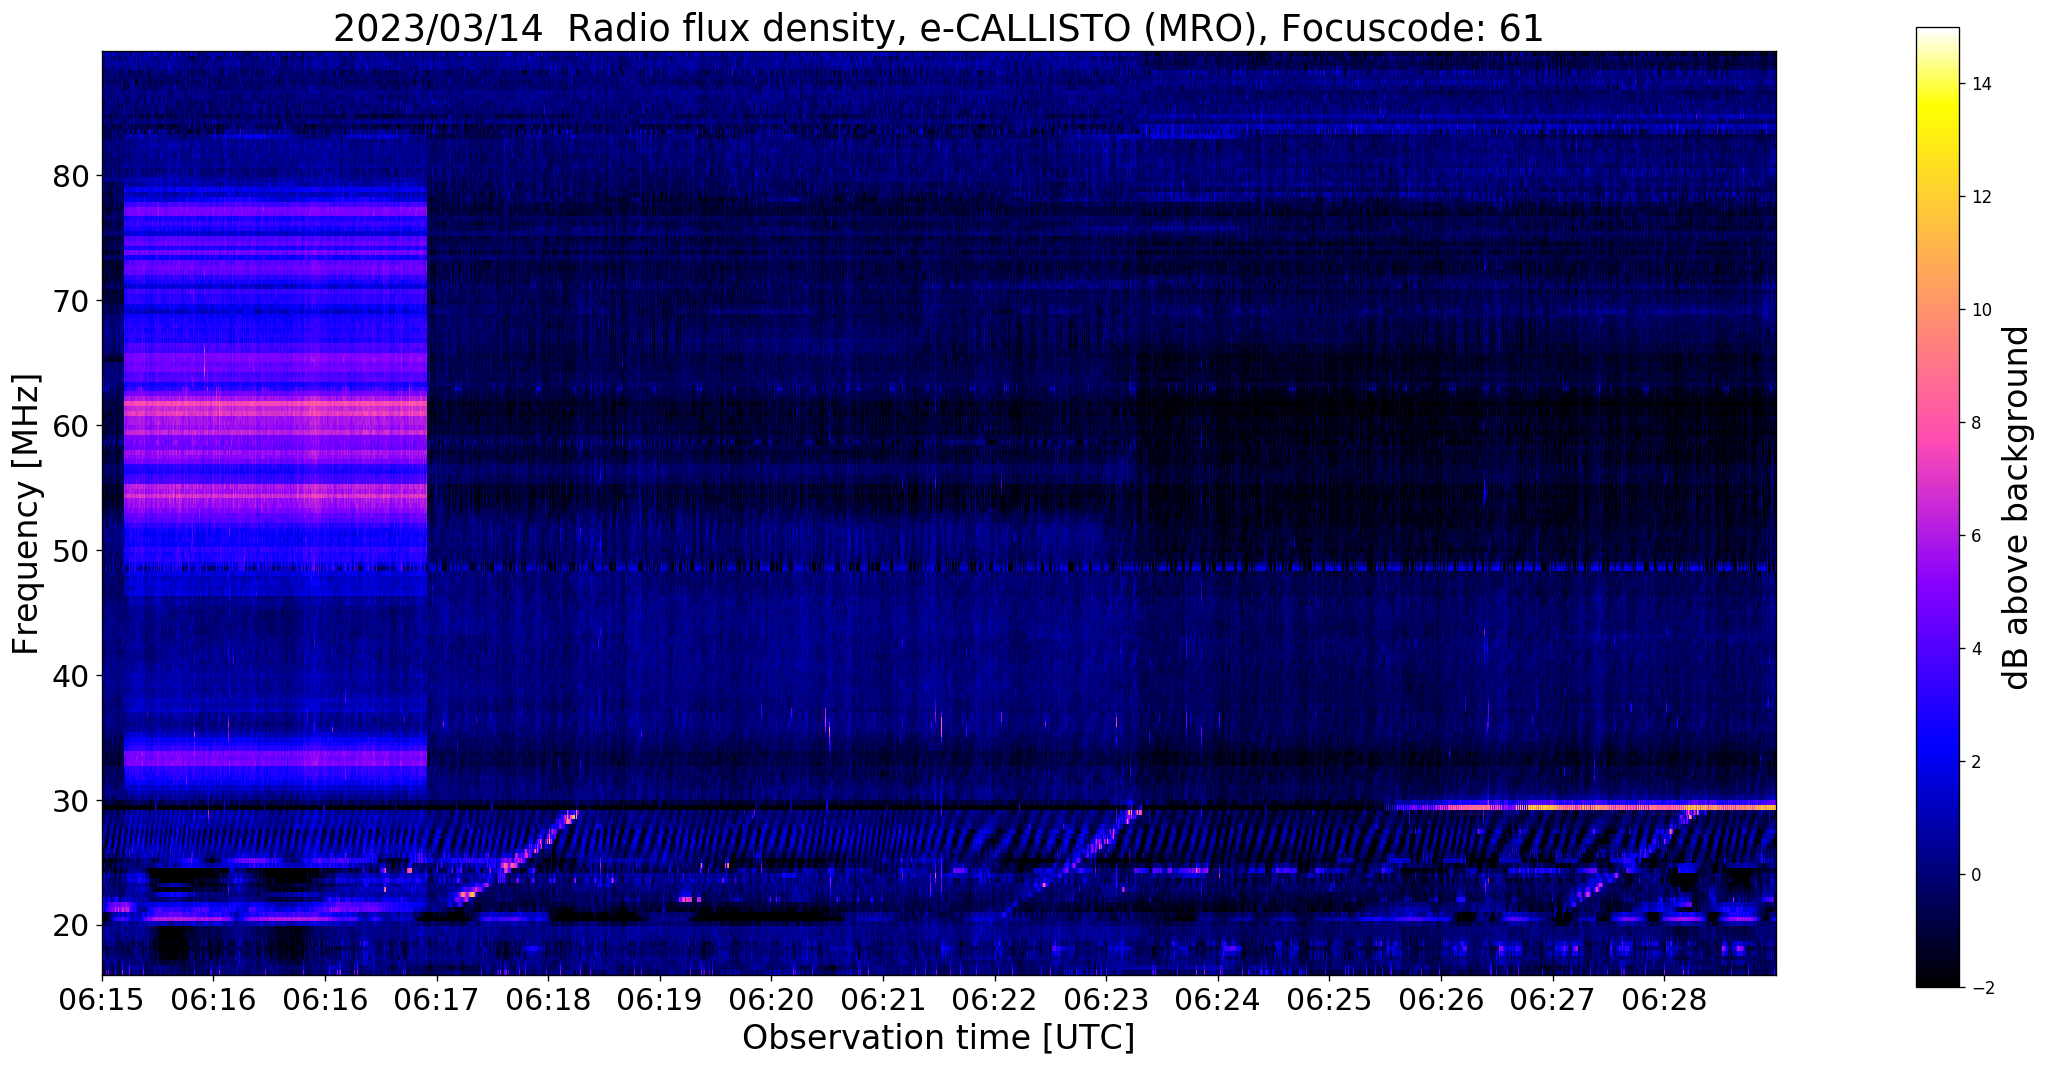Click the colorbar tick label 14
Image resolution: width=2047 pixels, height=1067 pixels.
pyautogui.click(x=1980, y=84)
